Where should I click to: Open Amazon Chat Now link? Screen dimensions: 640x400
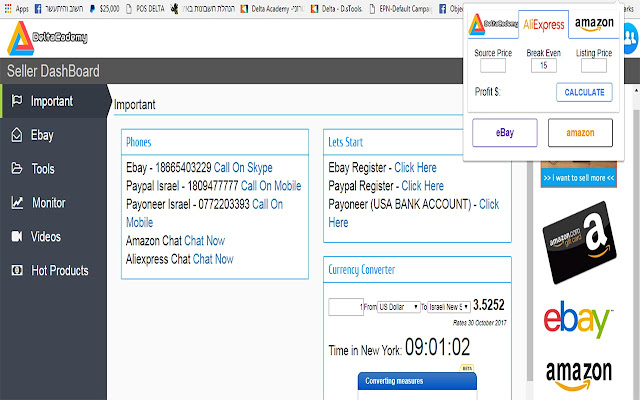[204, 241]
